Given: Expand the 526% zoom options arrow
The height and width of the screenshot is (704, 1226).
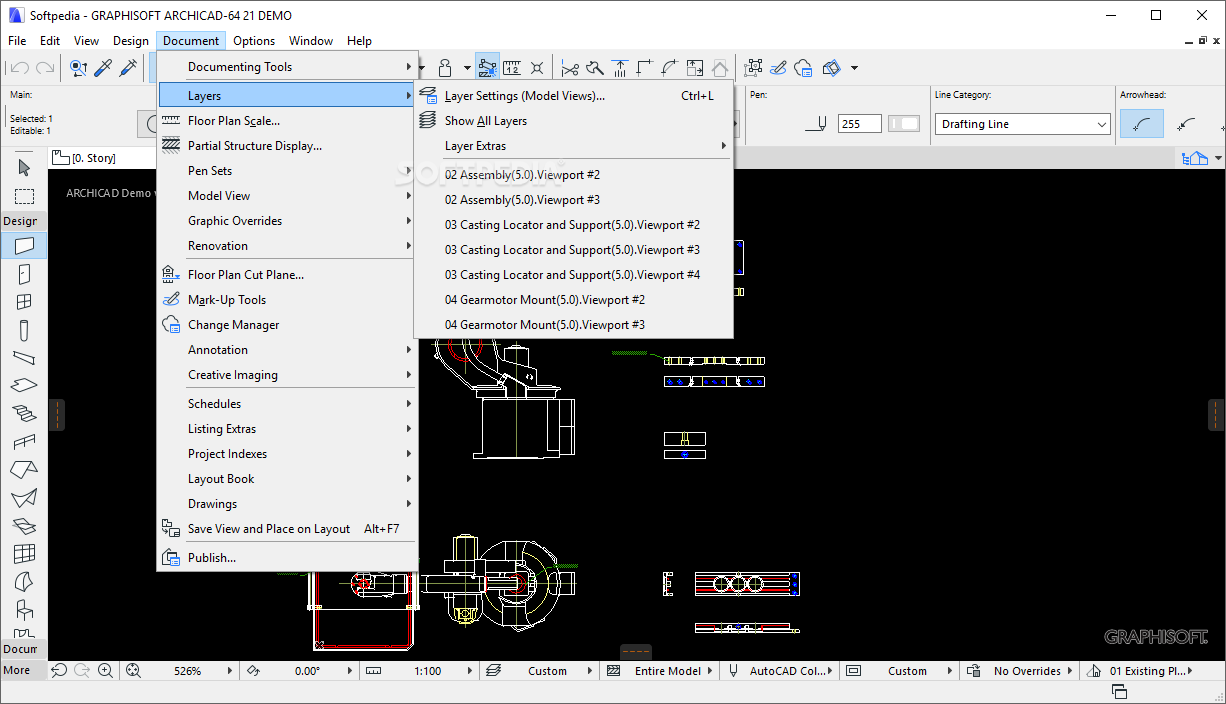Looking at the screenshot, I should pos(231,671).
